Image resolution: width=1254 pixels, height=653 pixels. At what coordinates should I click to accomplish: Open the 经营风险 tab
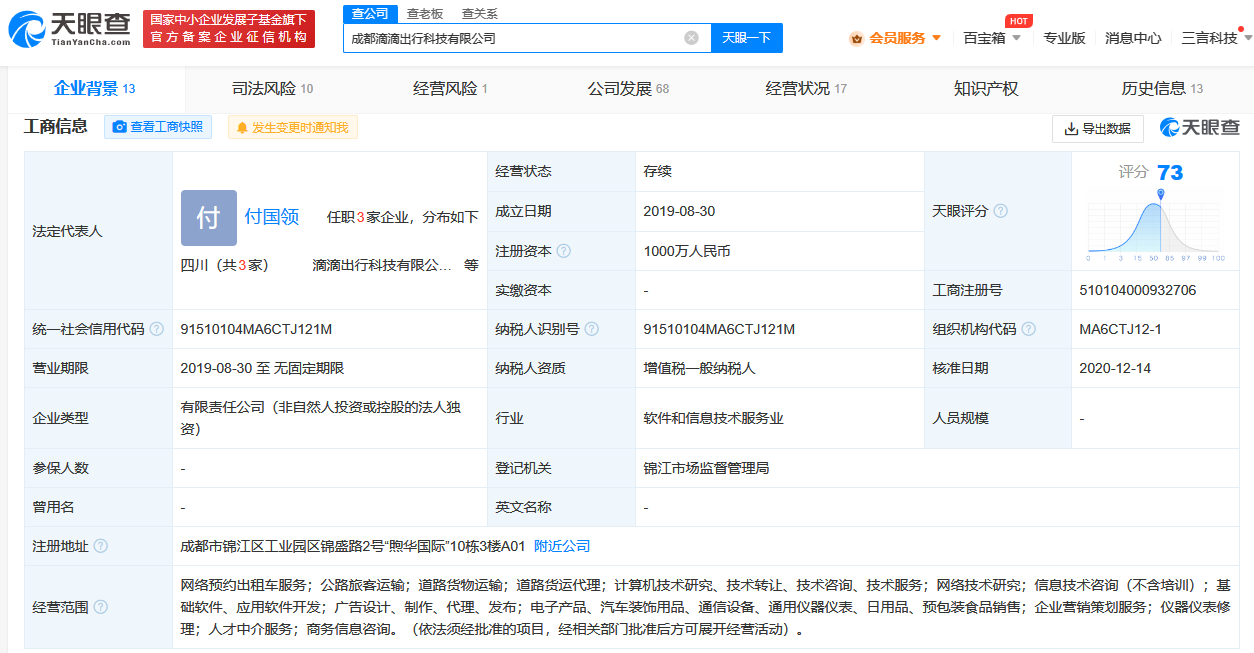(x=450, y=88)
